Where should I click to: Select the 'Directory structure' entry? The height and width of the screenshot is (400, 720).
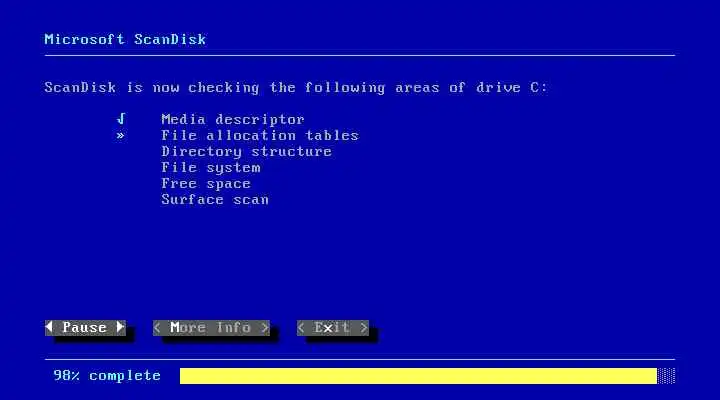(247, 152)
